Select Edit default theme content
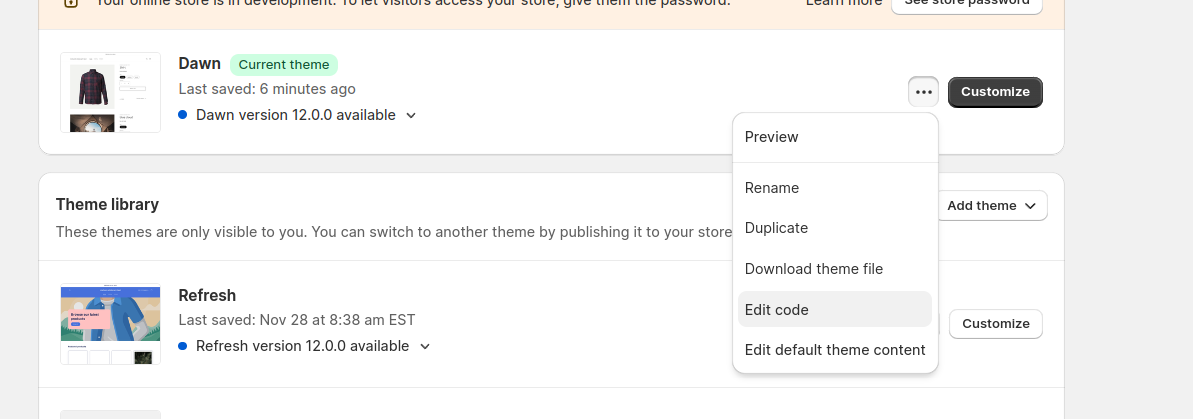The image size is (1193, 419). (x=835, y=350)
